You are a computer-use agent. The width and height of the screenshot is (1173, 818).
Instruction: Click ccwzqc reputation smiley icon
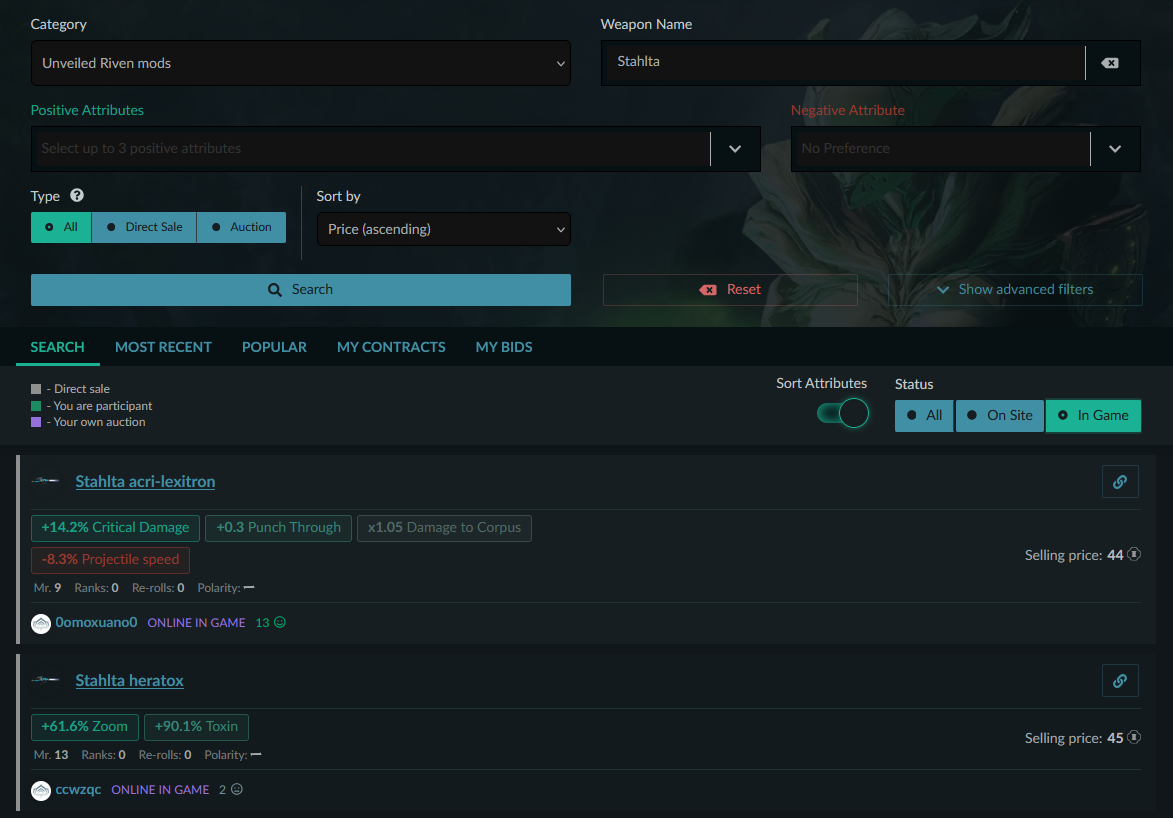[x=237, y=790]
